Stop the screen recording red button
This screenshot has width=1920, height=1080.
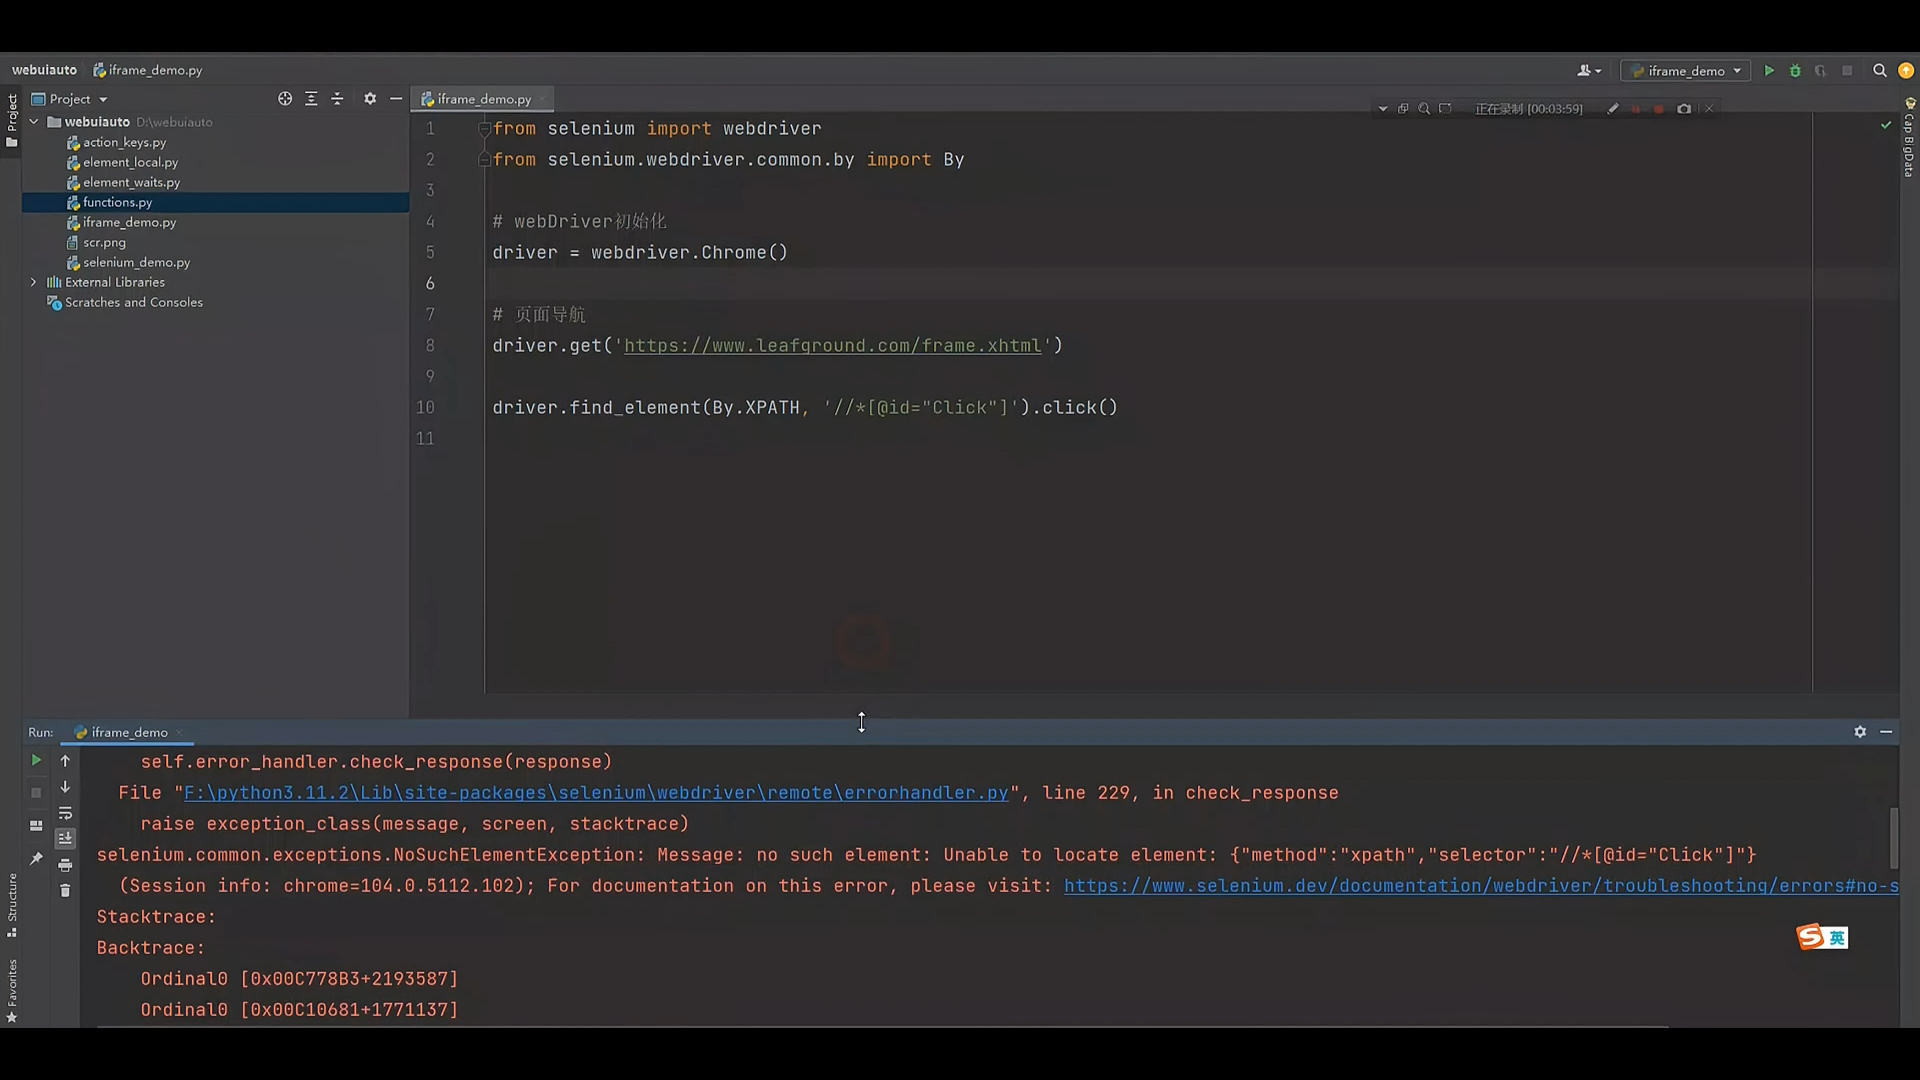tap(1659, 109)
